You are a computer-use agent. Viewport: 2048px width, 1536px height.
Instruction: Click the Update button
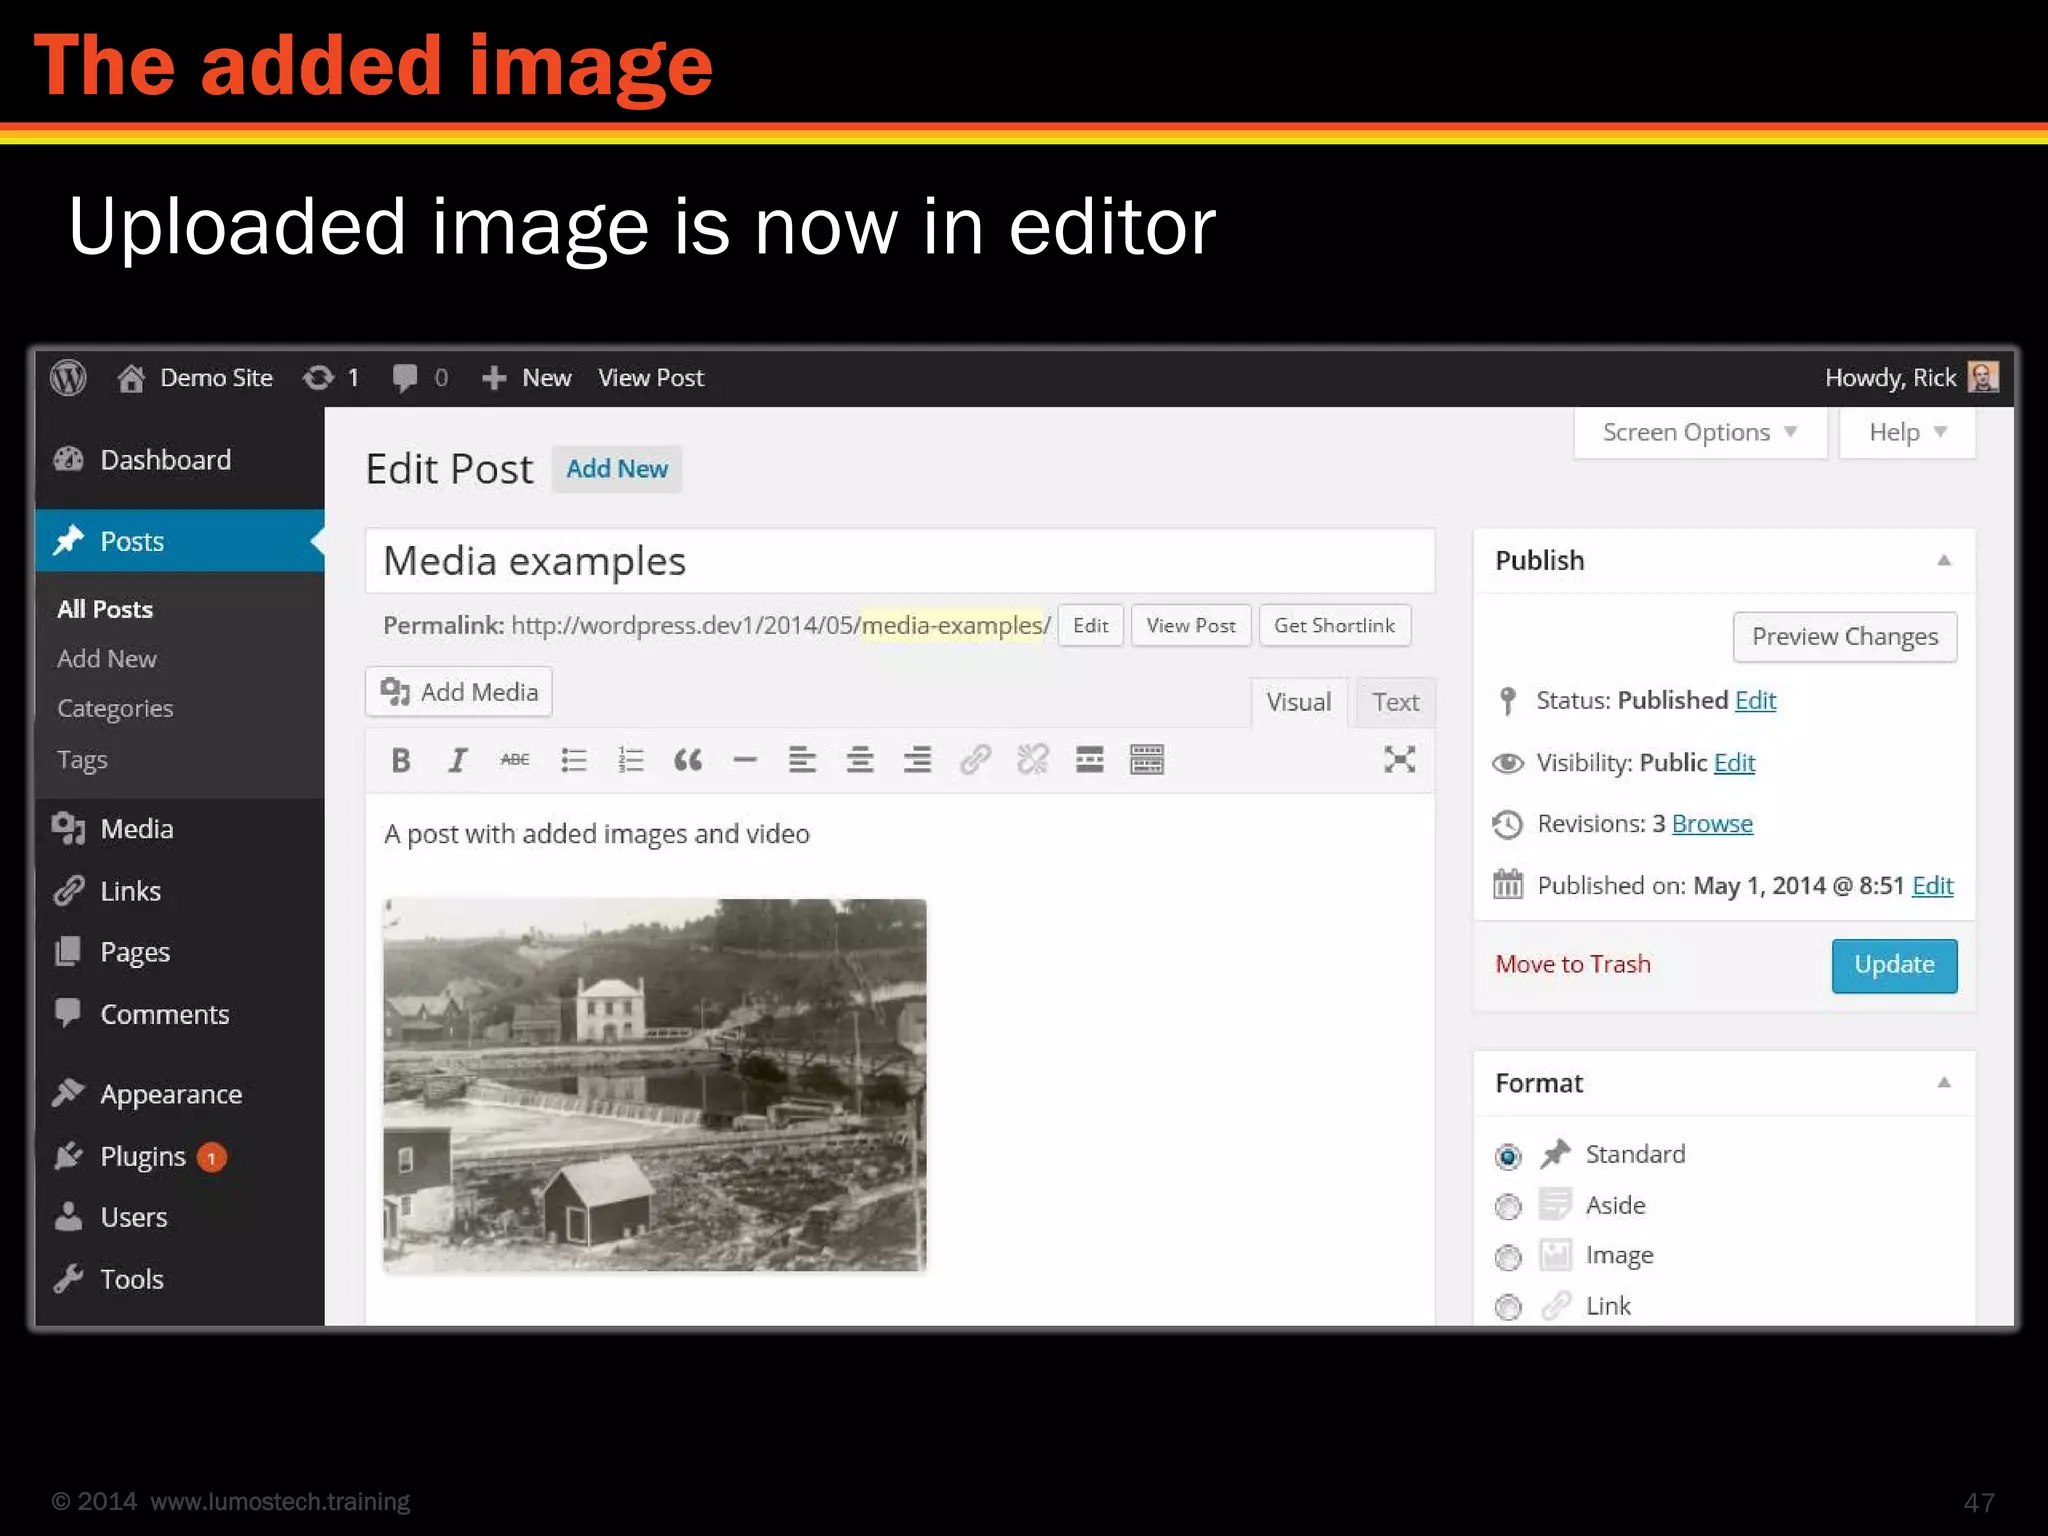click(1894, 965)
